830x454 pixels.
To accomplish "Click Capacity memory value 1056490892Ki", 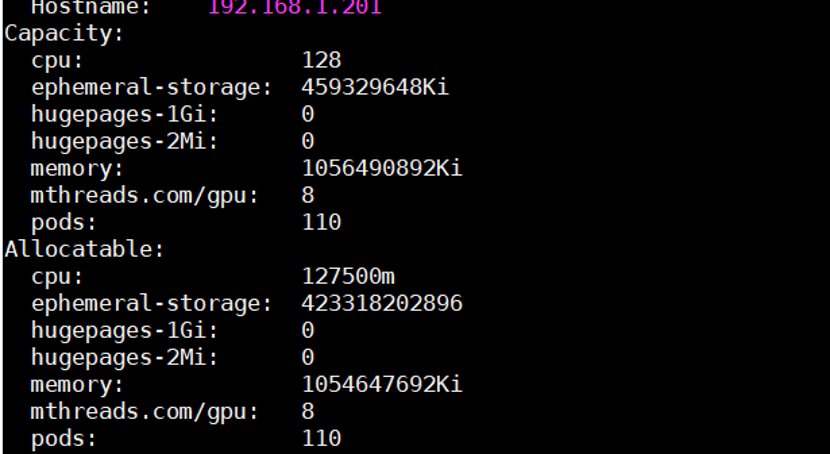I will [382, 168].
